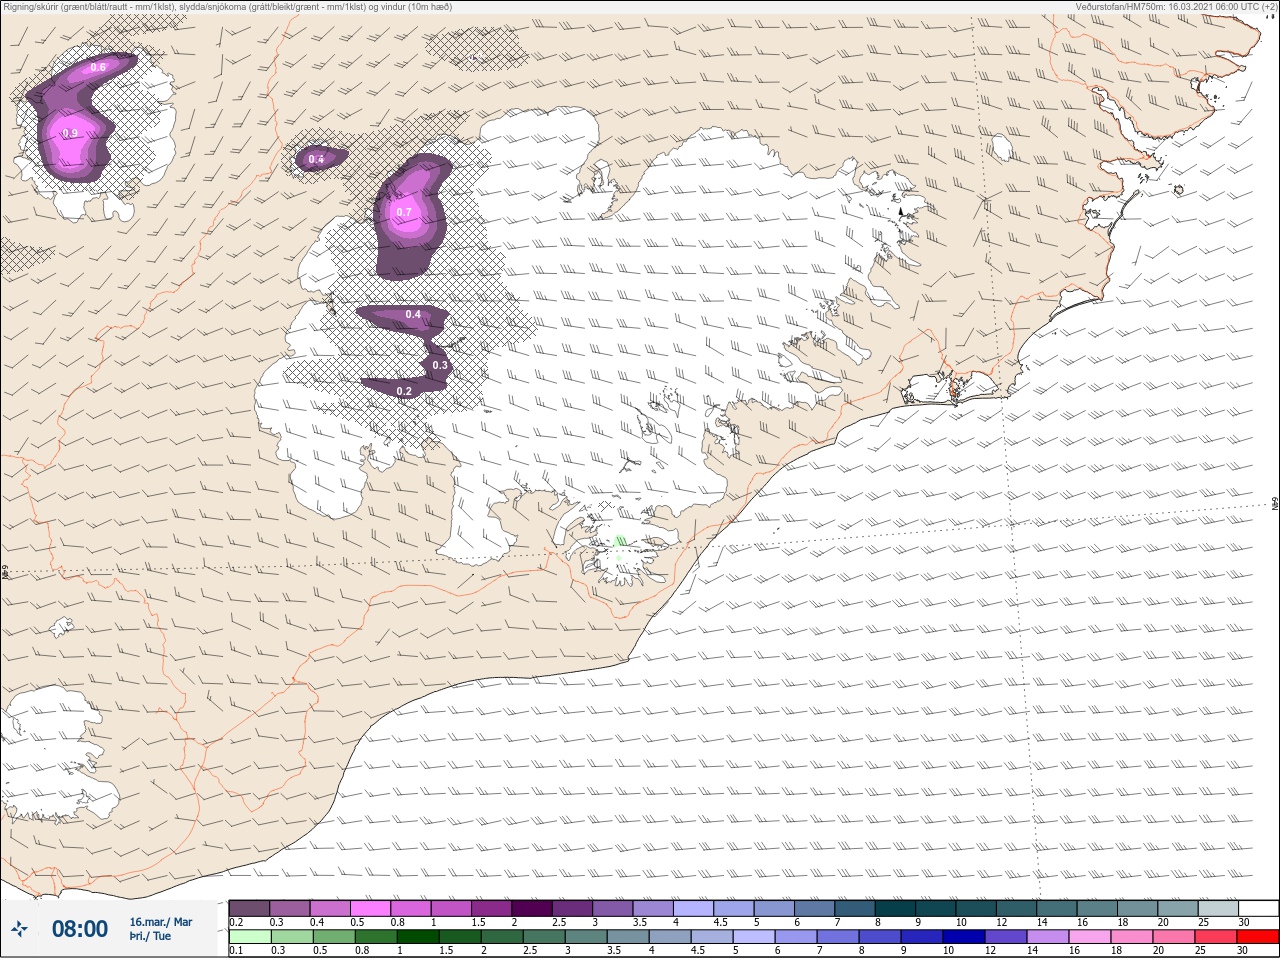The height and width of the screenshot is (958, 1280).
Task: Click the date label '16.mar./ Mar'
Action: click(161, 922)
